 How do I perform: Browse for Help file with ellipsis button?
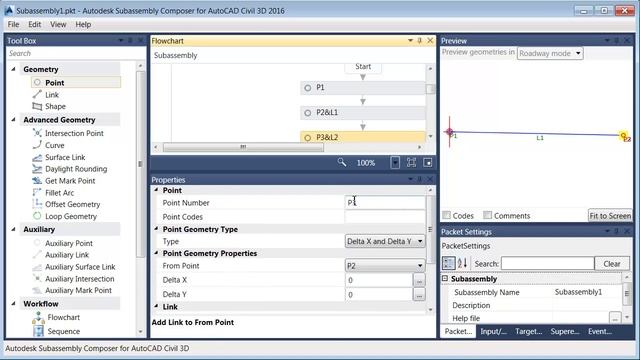(x=615, y=318)
